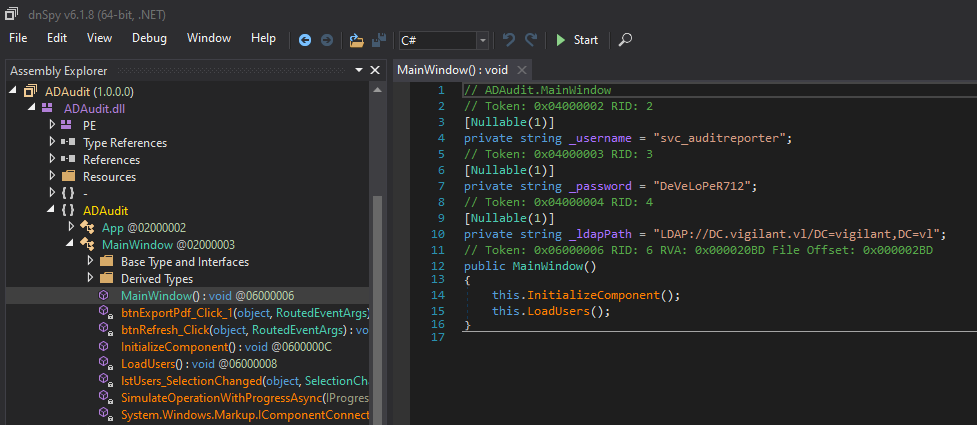The image size is (977, 425).
Task: Collapse the MainWindow @02000003 class node
Action: tap(70, 244)
